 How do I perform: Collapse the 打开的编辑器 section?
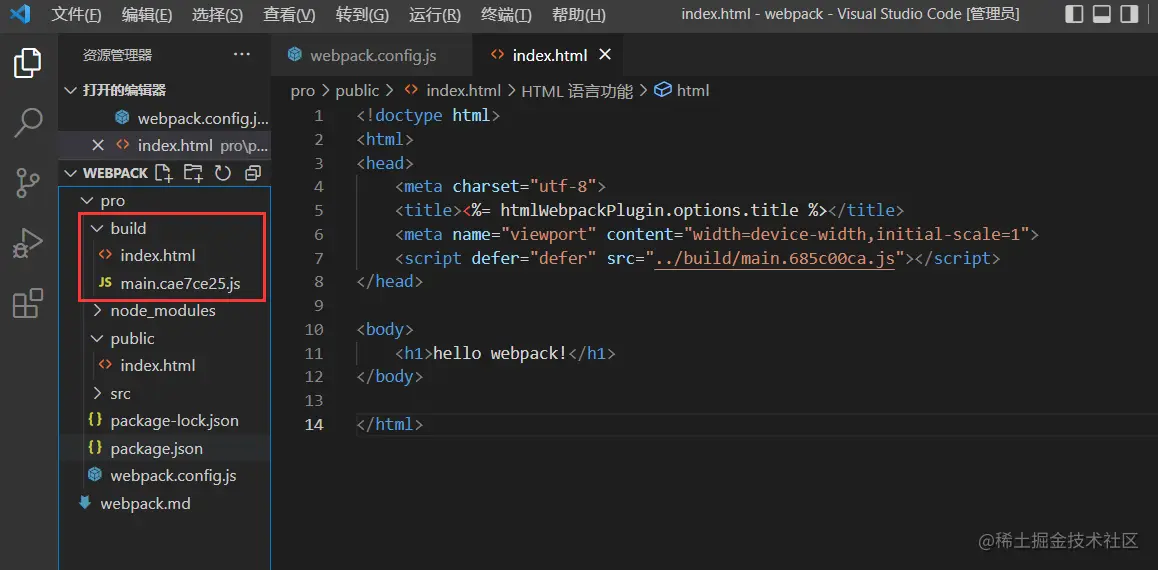[71, 90]
